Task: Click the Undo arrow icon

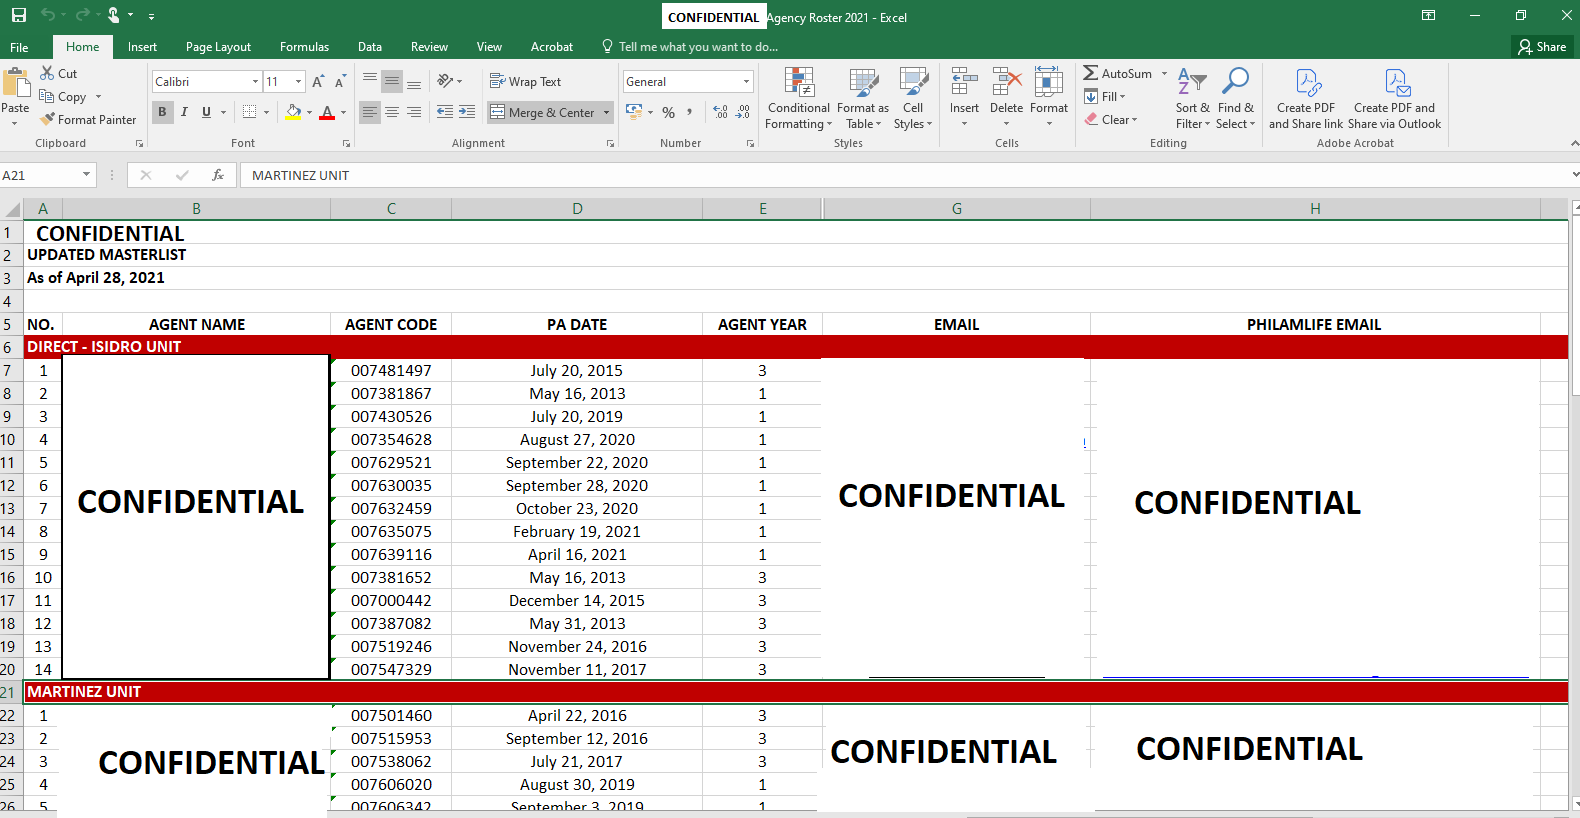Action: pos(48,15)
